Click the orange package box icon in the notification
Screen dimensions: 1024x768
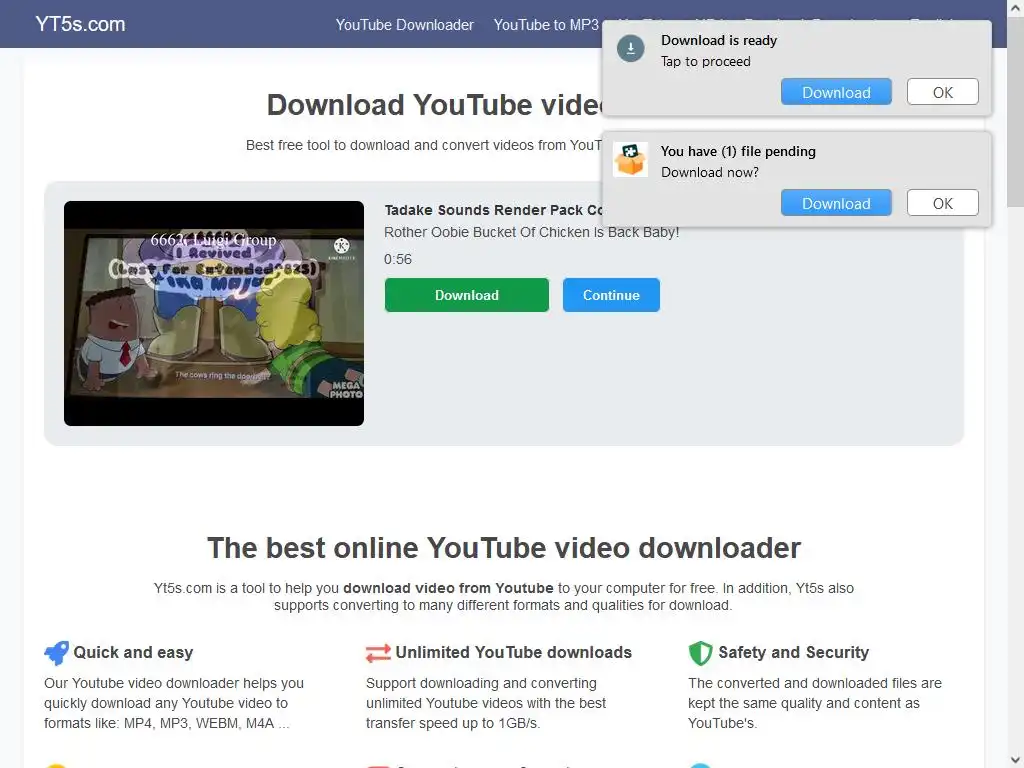point(630,159)
